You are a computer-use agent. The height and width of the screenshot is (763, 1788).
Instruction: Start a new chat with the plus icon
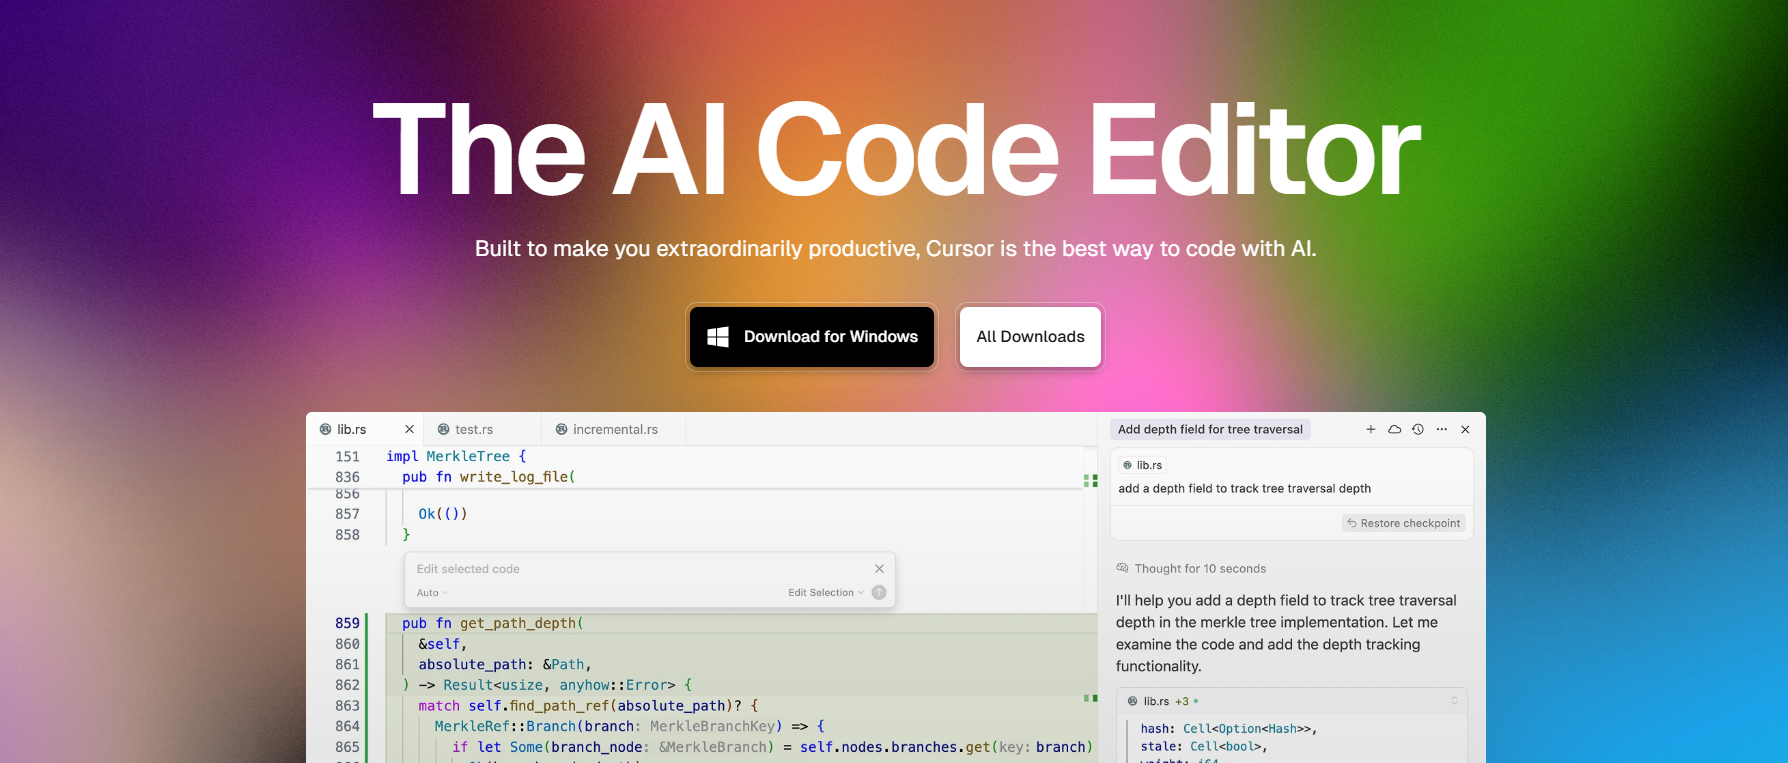[x=1371, y=429]
